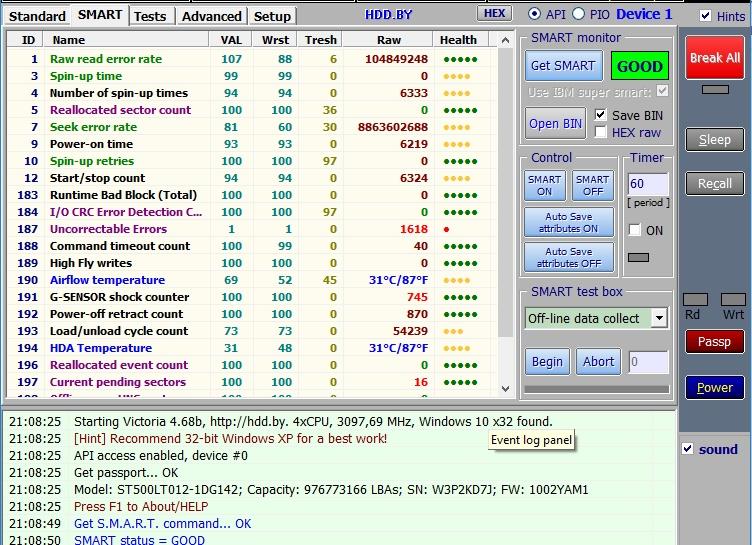Screen dimensions: 752x545
Task: Turn Auto Save attributes OFF
Action: point(568,257)
